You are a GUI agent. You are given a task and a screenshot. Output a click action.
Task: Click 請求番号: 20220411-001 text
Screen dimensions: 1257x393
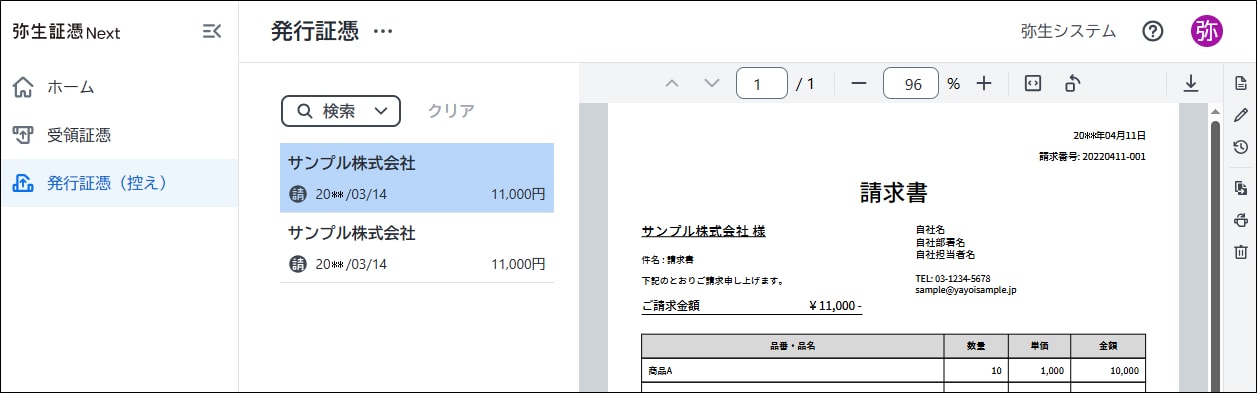coord(1092,156)
